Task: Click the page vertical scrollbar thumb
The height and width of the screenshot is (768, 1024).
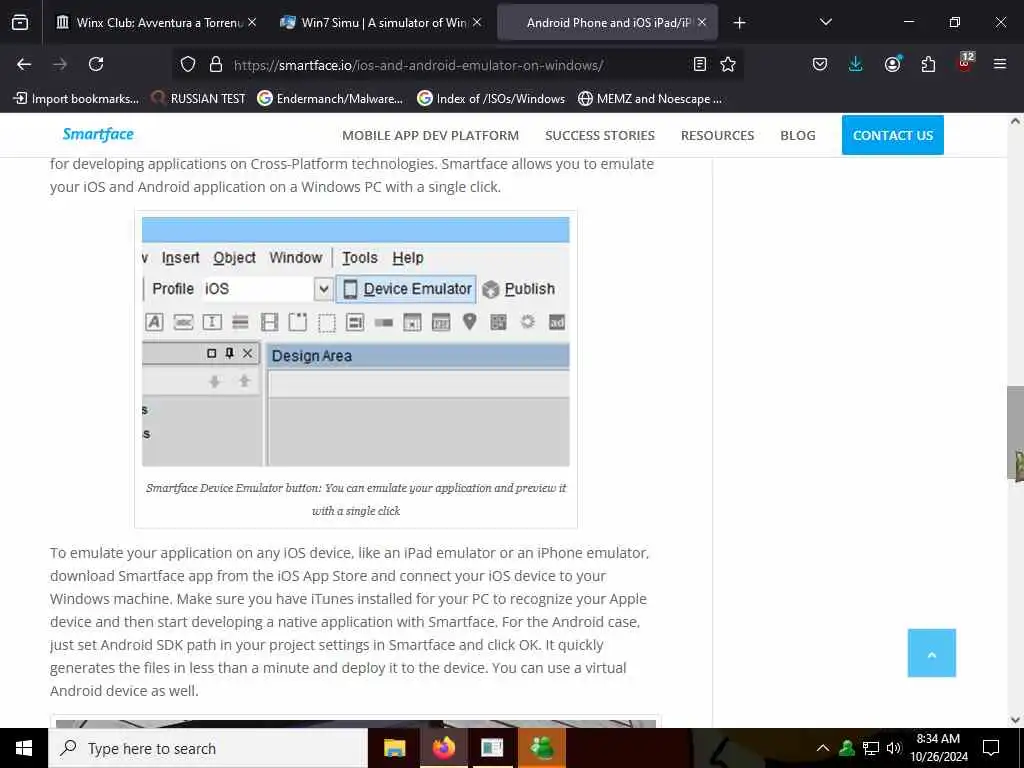Action: [1015, 432]
